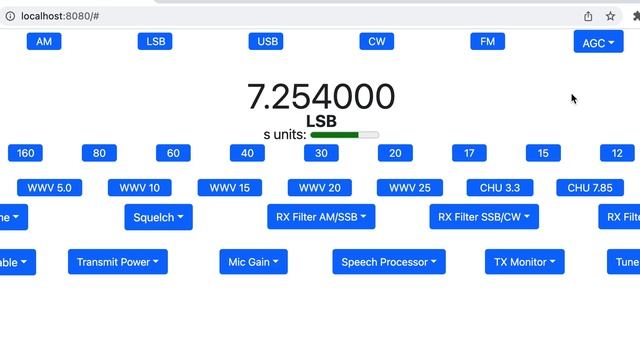Select the 40 meter band
The height and width of the screenshot is (360, 640).
tap(247, 153)
